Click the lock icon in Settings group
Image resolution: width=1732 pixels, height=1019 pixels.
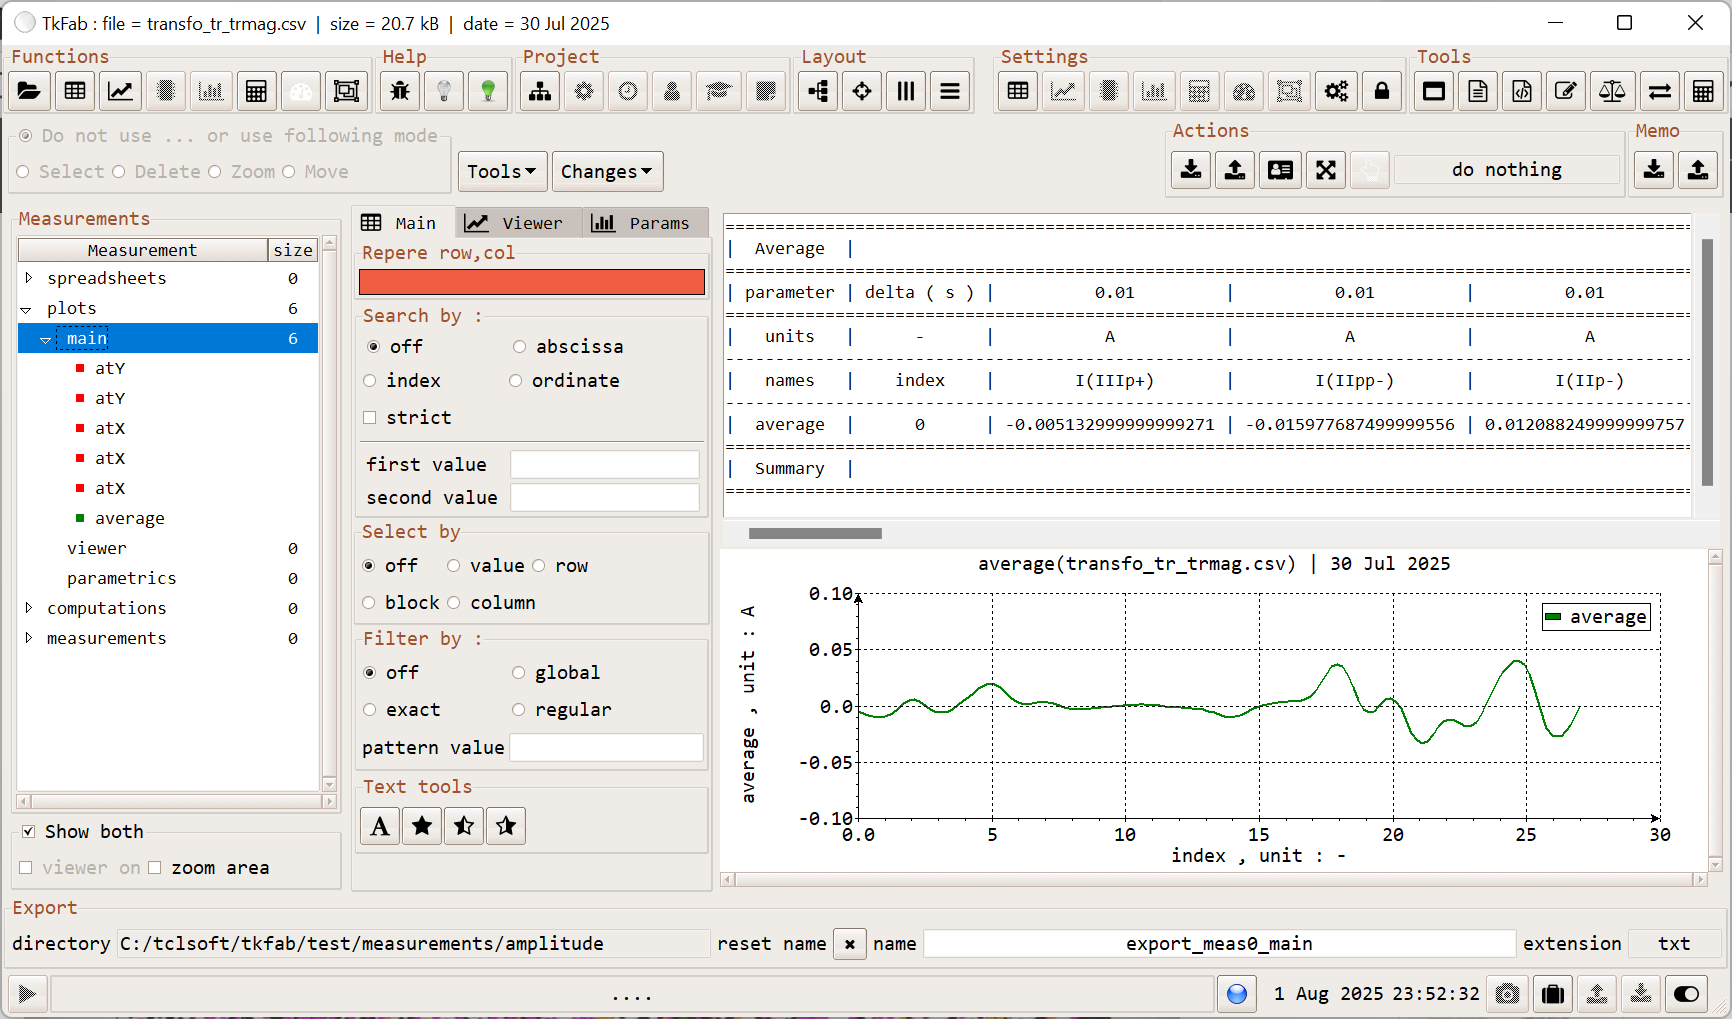(x=1381, y=91)
